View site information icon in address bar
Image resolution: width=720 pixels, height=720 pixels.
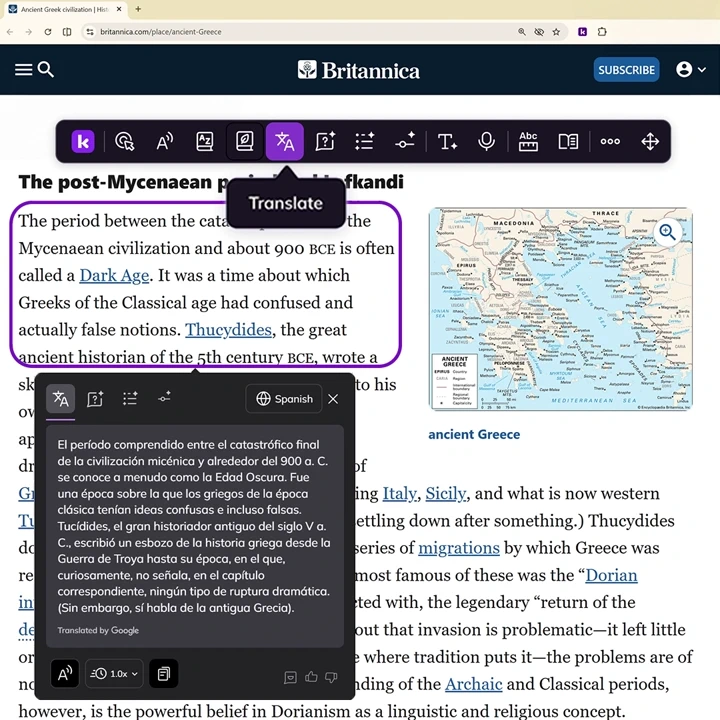pos(90,32)
